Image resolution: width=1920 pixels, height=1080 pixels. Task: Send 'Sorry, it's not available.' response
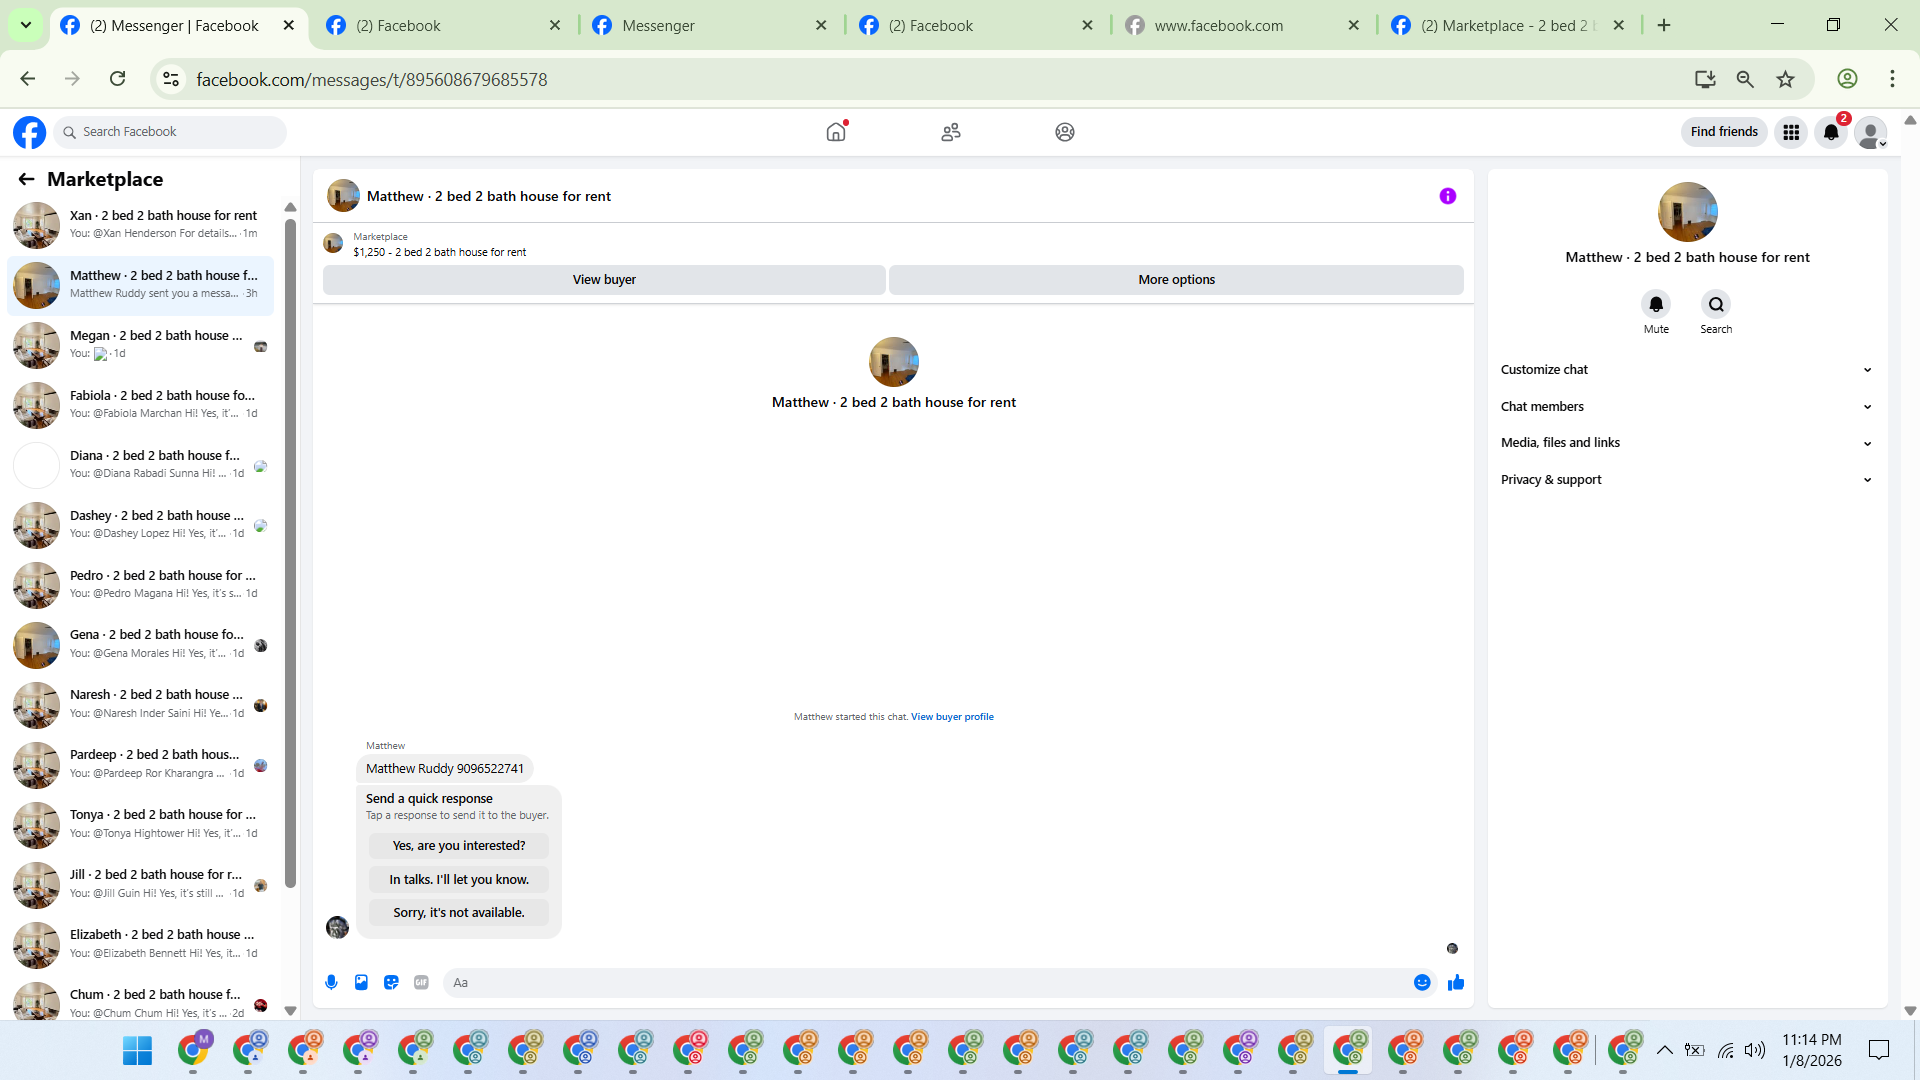pos(459,913)
